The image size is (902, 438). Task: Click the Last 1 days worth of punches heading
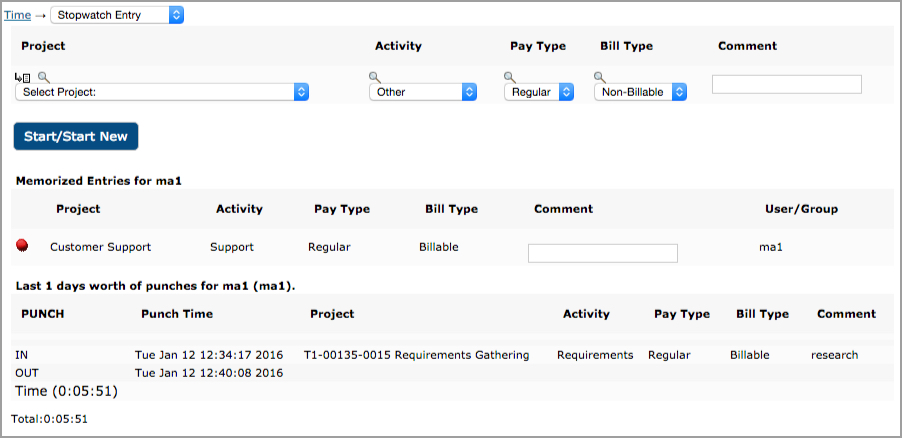click(155, 286)
